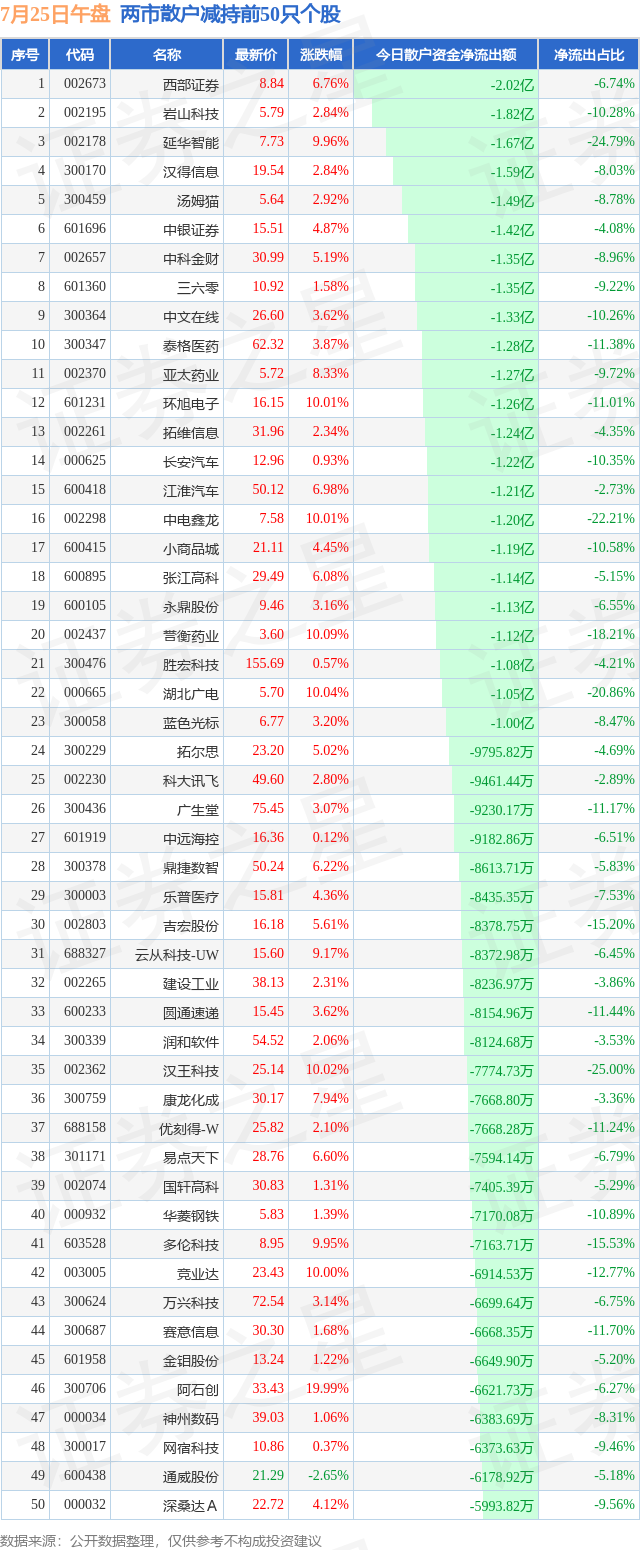Click stock name 圆通速递
The height and width of the screenshot is (1550, 640).
pyautogui.click(x=191, y=1012)
